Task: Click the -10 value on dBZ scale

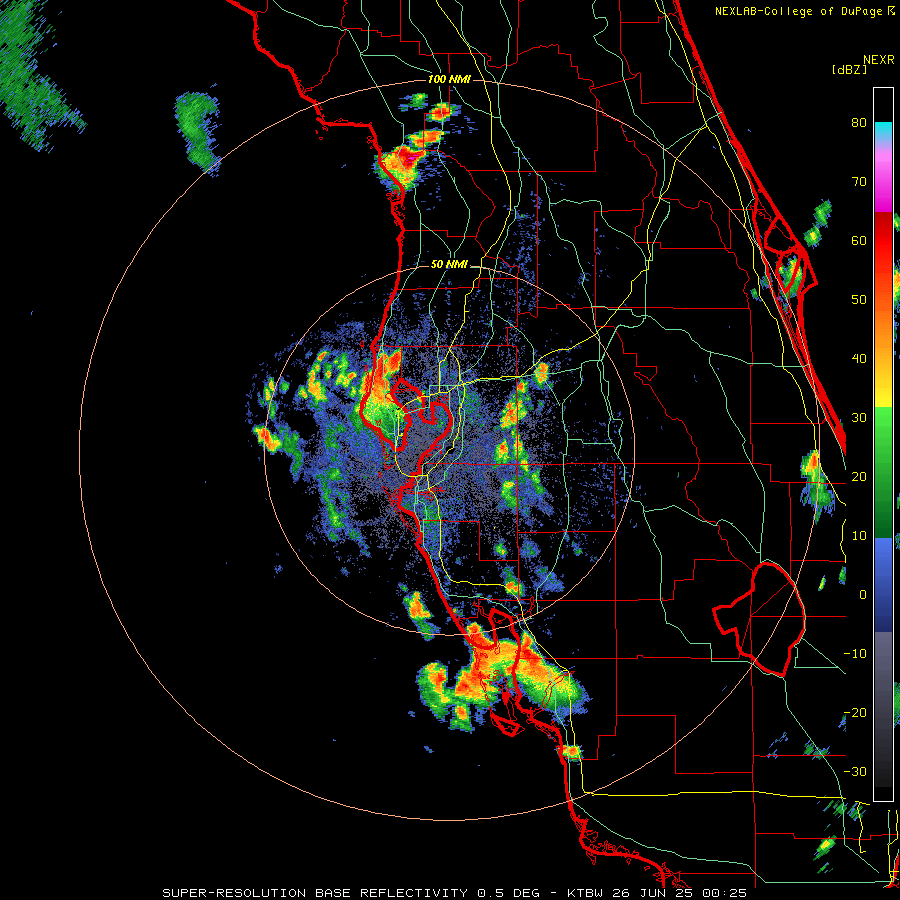Action: click(855, 654)
